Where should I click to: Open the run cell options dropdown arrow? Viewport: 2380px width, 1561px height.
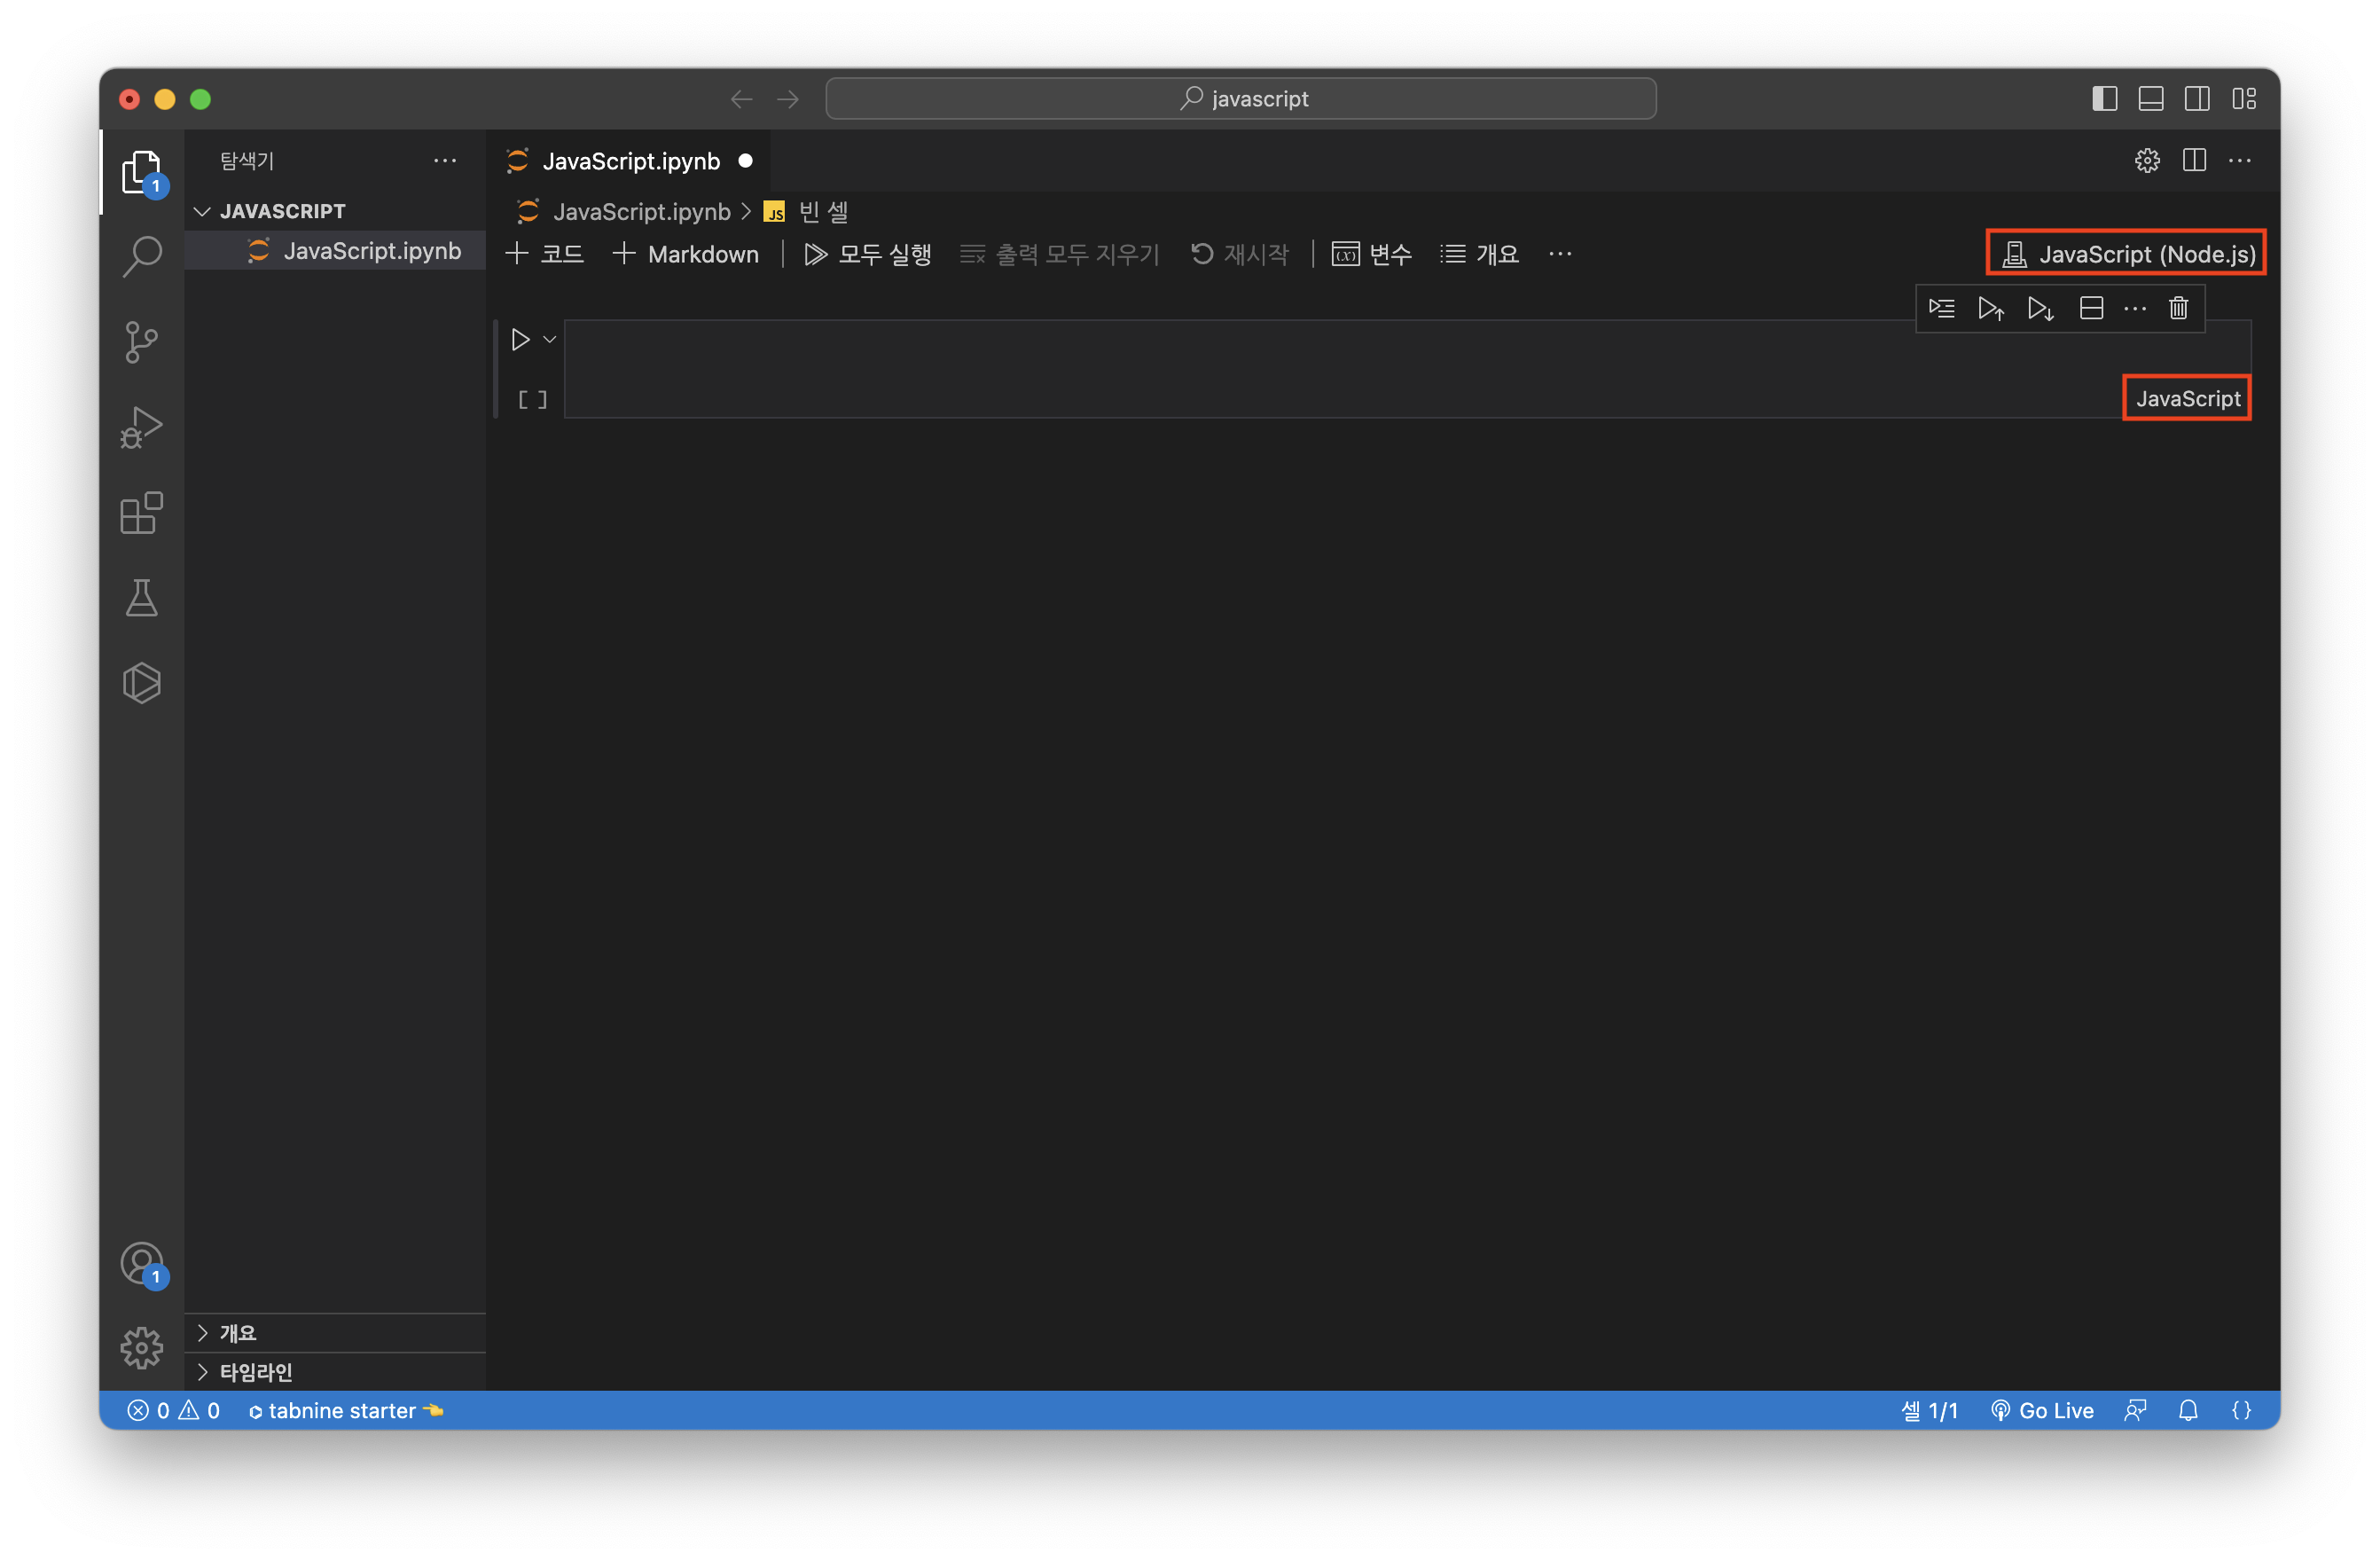coord(550,340)
